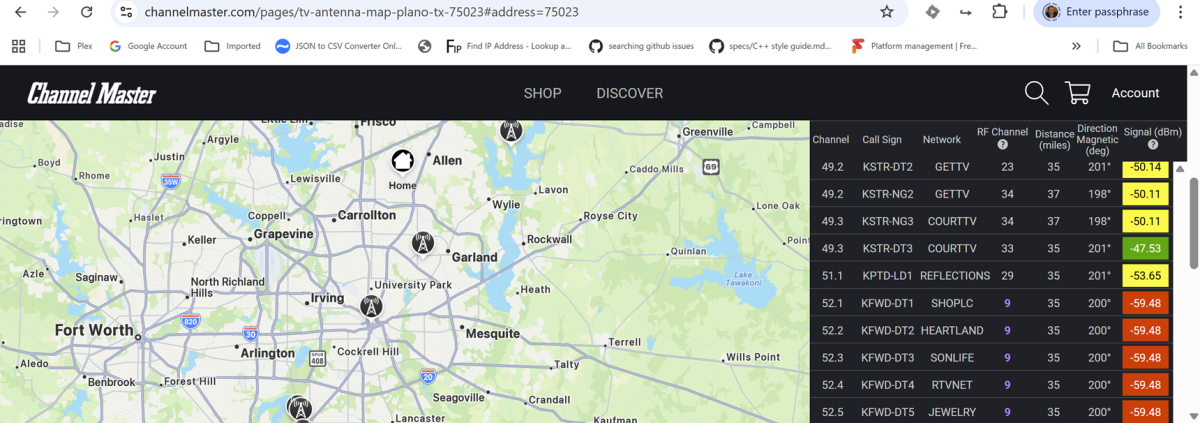Viewport: 1200px width, 423px height.
Task: Select the KSTR-NG2 call sign
Action: tap(889, 194)
